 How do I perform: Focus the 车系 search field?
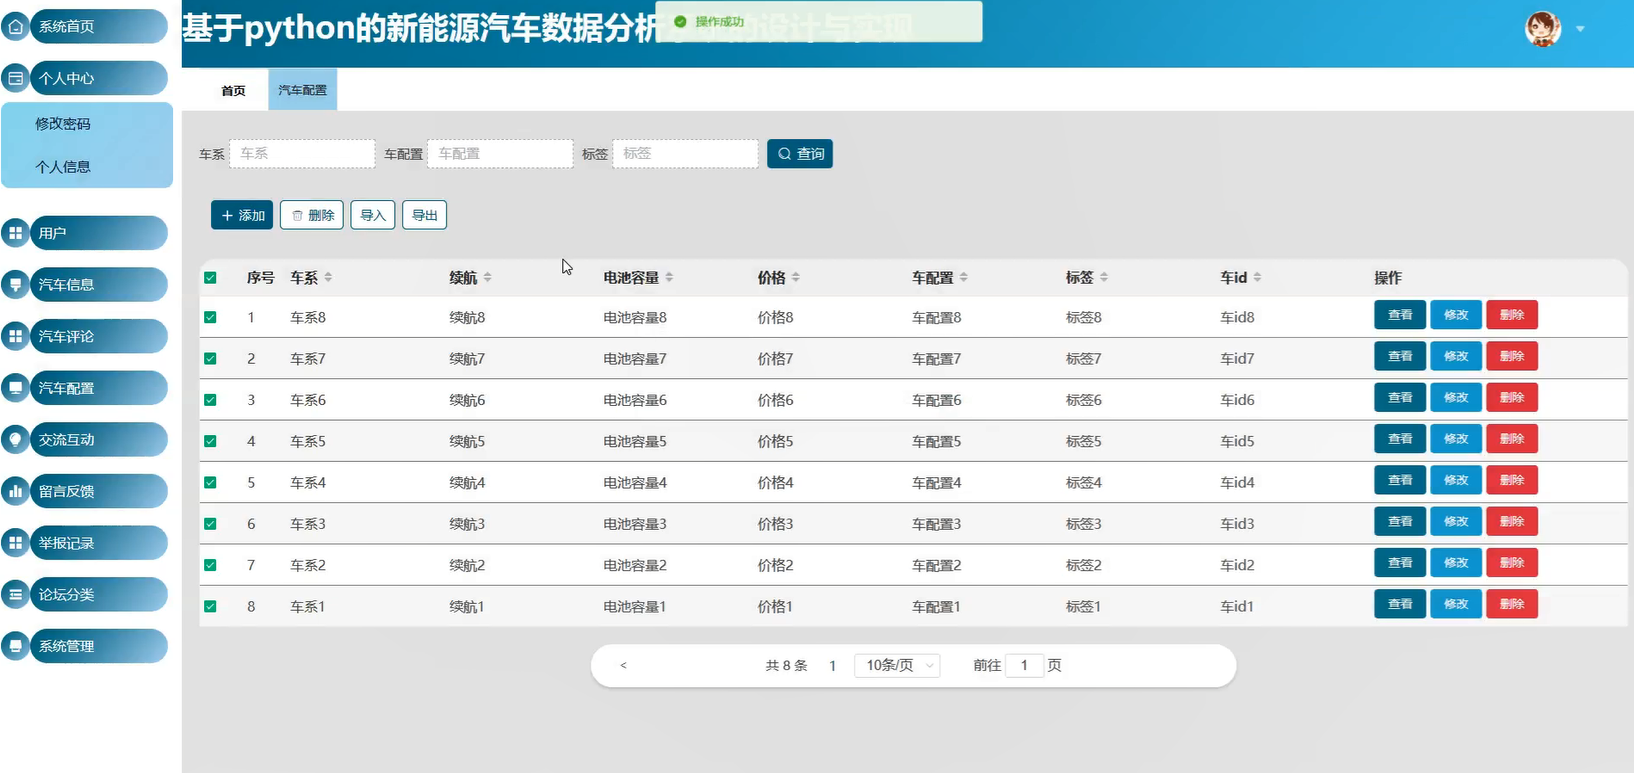click(302, 154)
